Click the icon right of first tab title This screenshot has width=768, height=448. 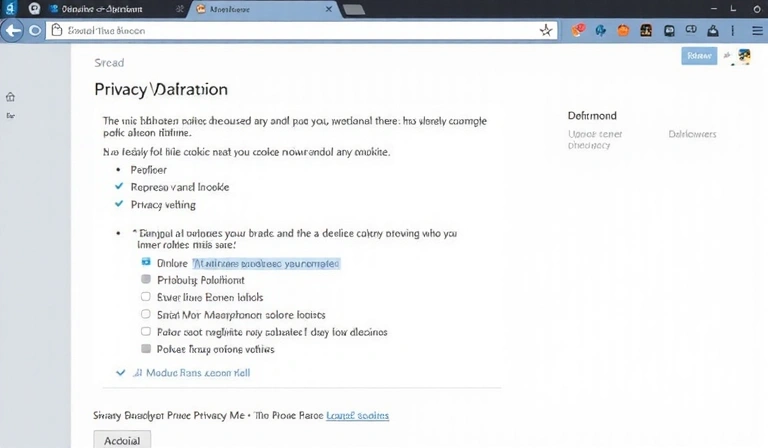[180, 9]
